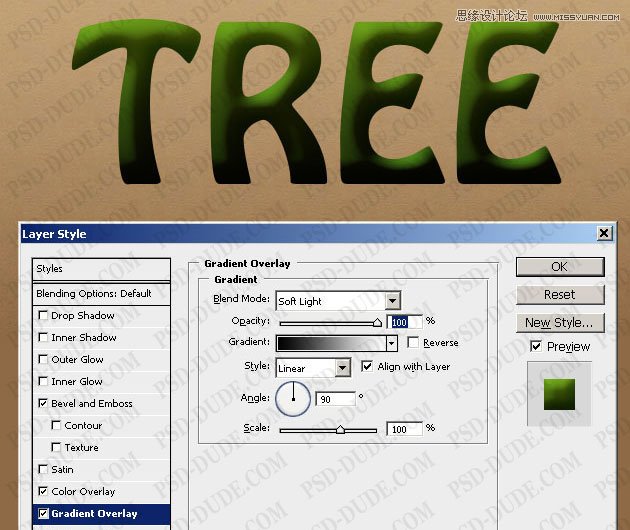Open the Style Linear dropdown
The width and height of the screenshot is (630, 530).
coord(313,368)
